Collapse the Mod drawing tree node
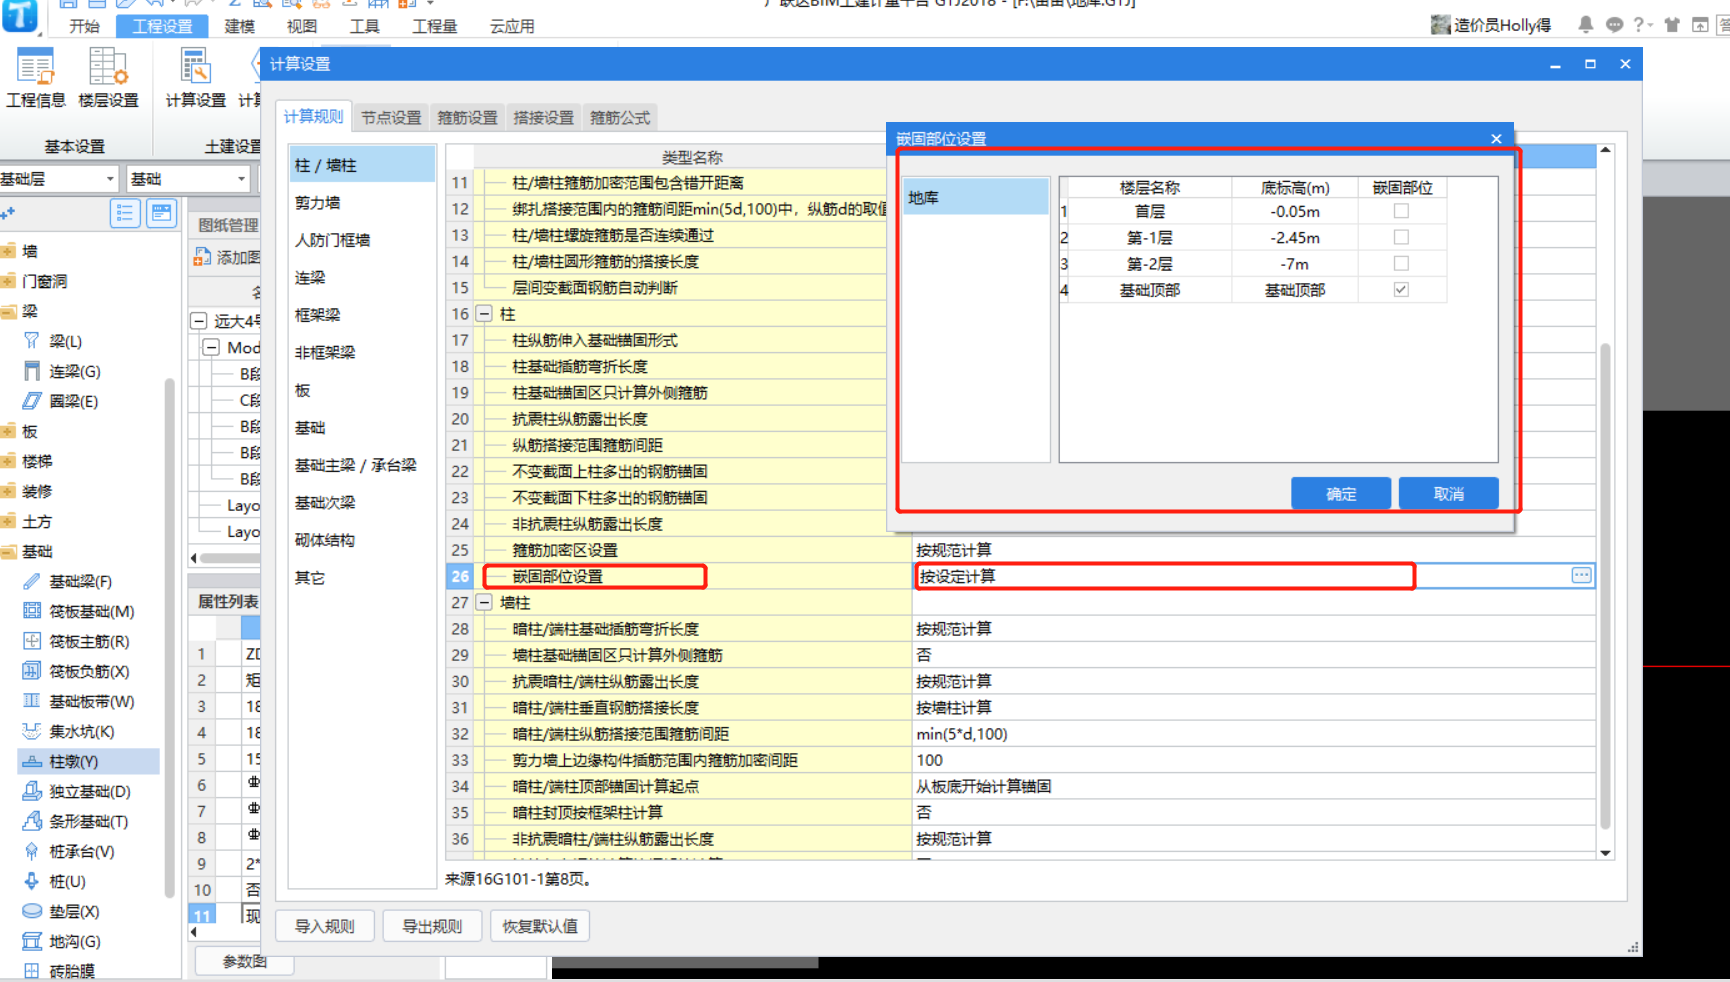The height and width of the screenshot is (982, 1730). click(211, 347)
